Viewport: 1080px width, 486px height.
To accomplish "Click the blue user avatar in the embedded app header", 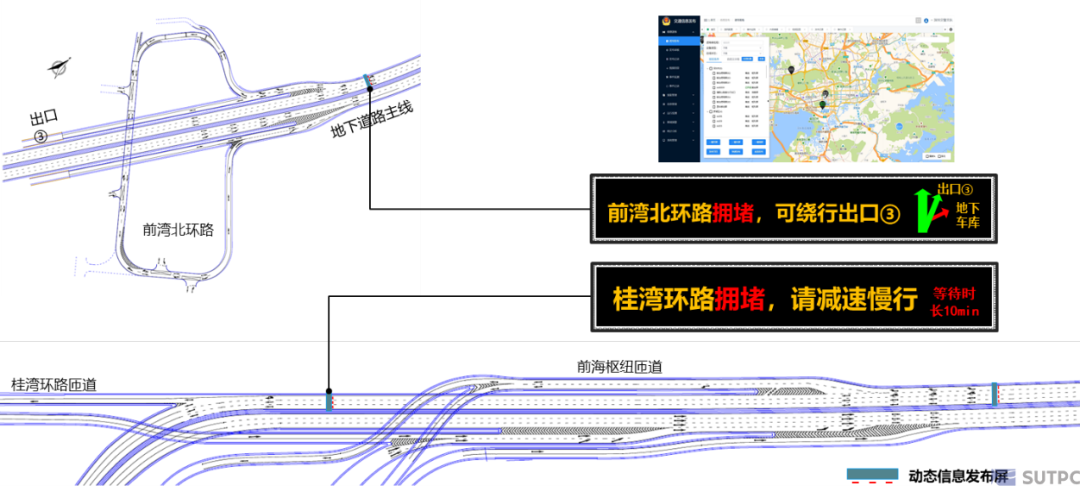I will [x=926, y=21].
